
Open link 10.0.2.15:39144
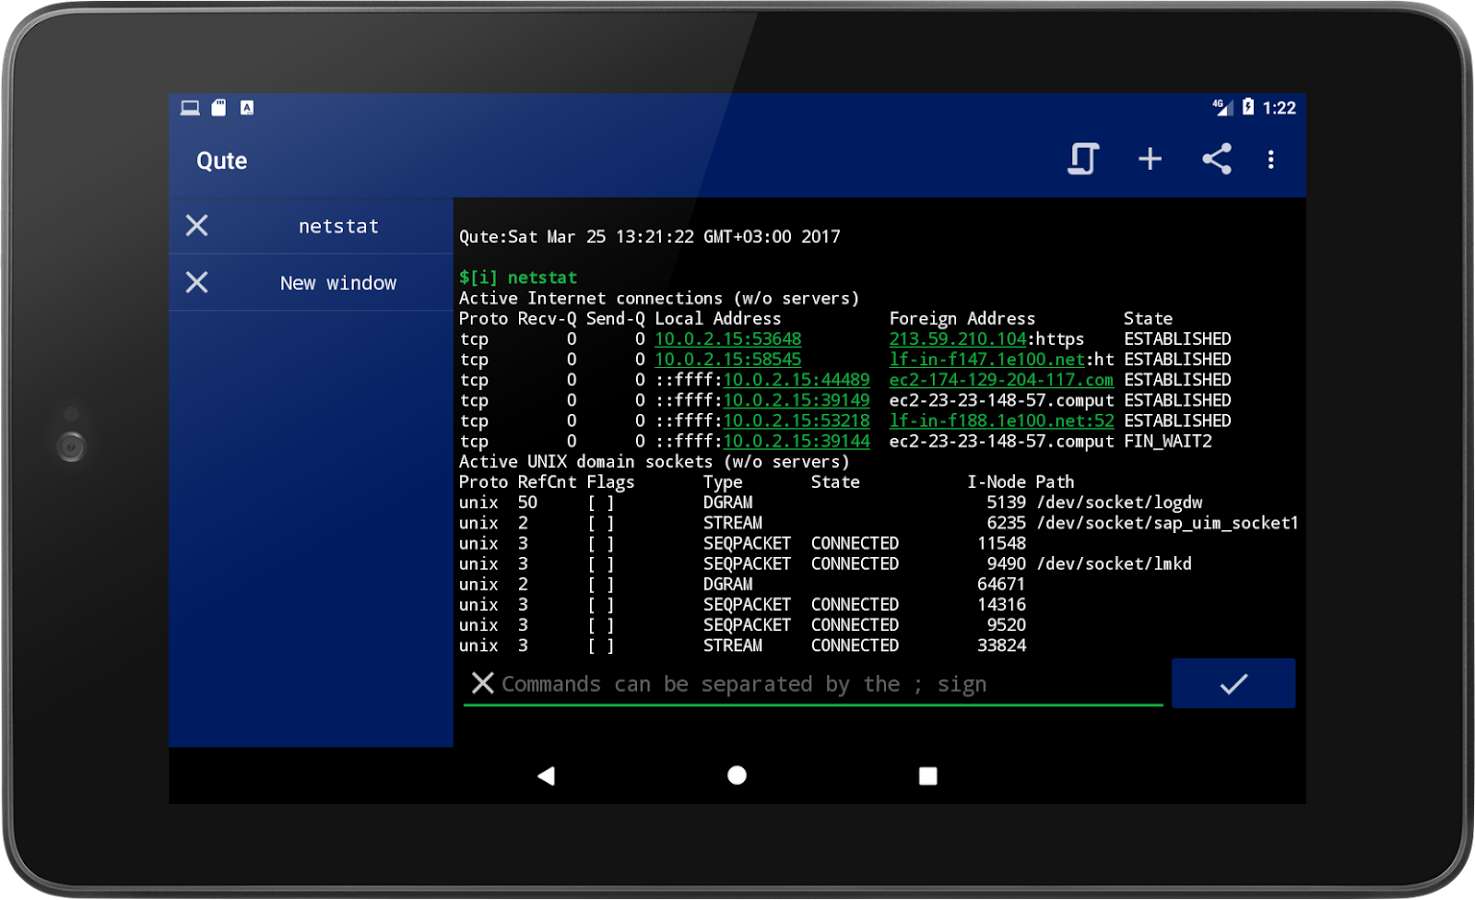(x=797, y=441)
